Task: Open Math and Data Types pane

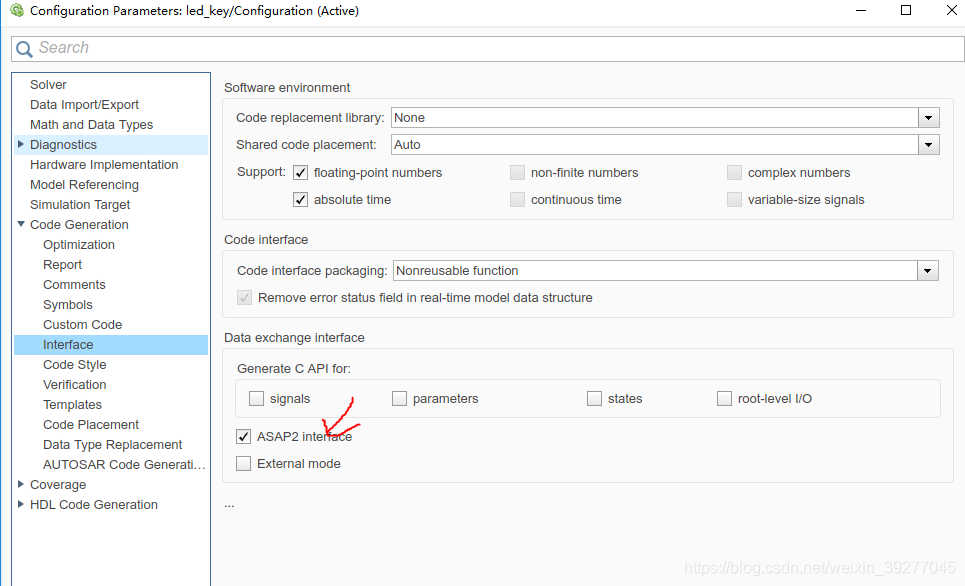Action: pyautogui.click(x=91, y=125)
